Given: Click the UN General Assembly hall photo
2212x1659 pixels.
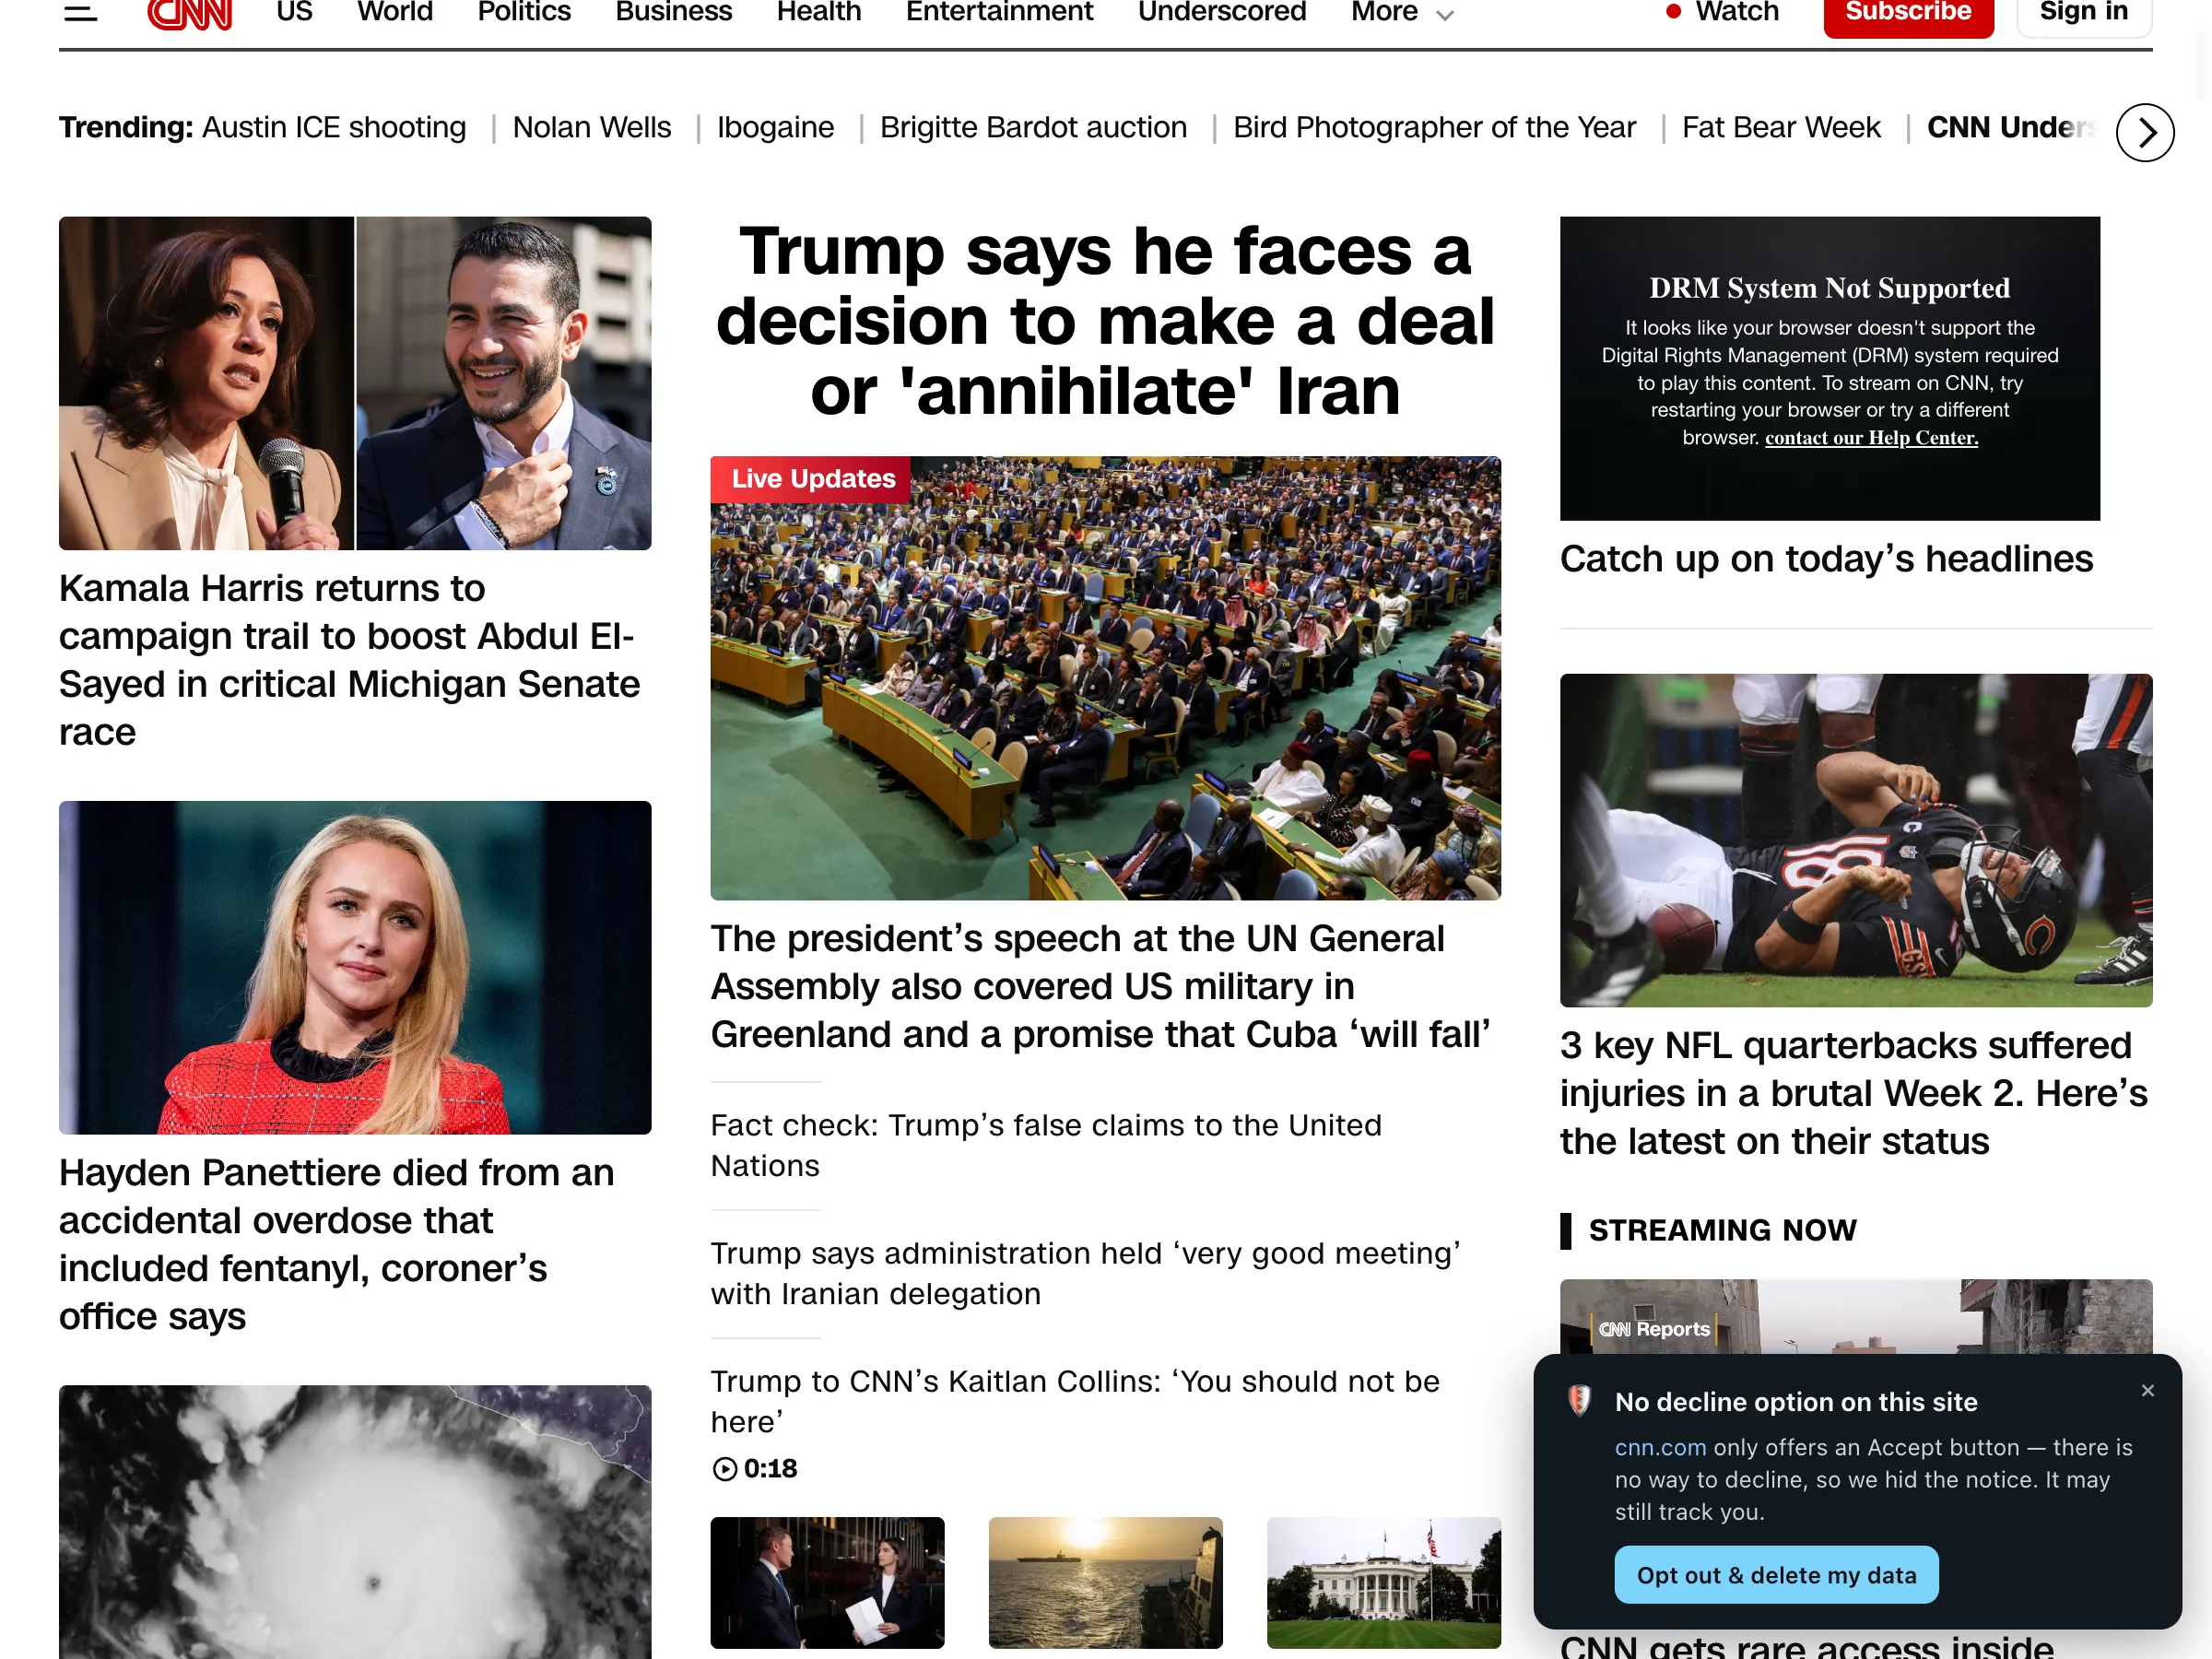Looking at the screenshot, I should point(1106,678).
